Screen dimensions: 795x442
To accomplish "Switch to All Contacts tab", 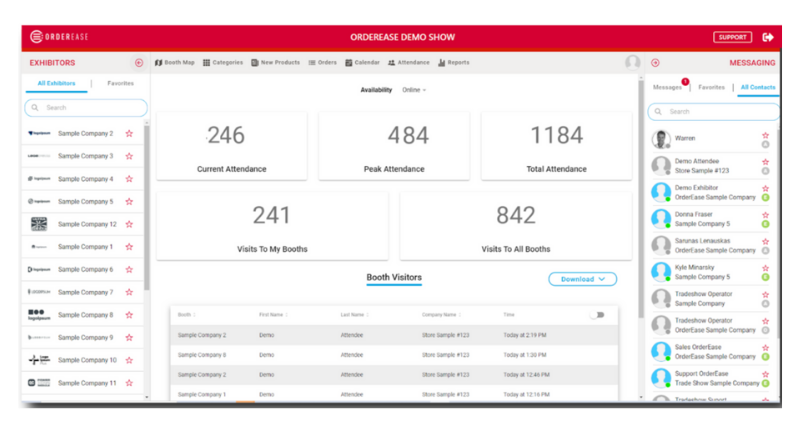I will point(758,87).
